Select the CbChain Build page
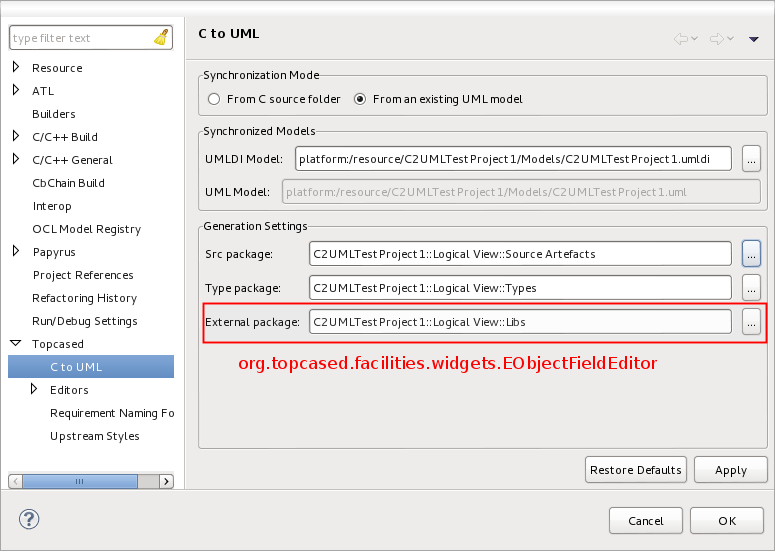The image size is (775, 551). pos(68,183)
